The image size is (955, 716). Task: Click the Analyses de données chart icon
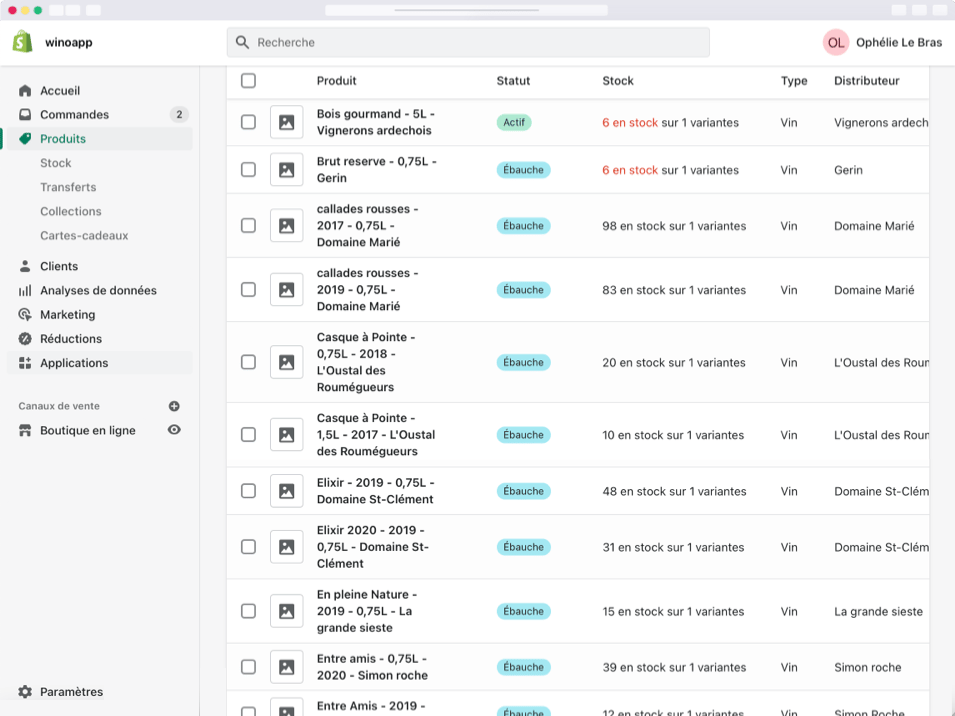pyautogui.click(x=25, y=290)
